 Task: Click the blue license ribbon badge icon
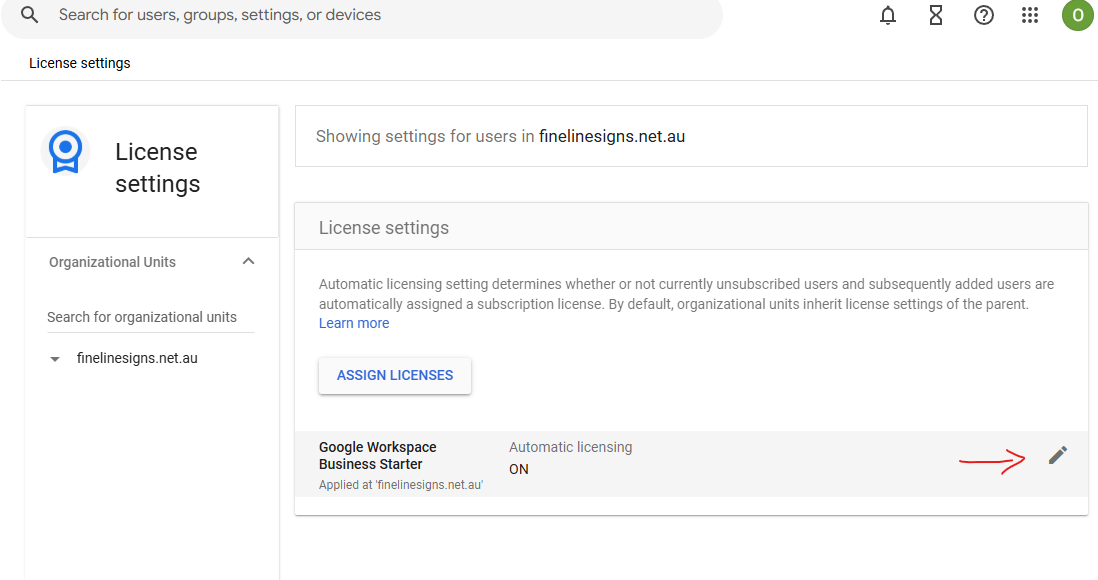click(x=66, y=151)
